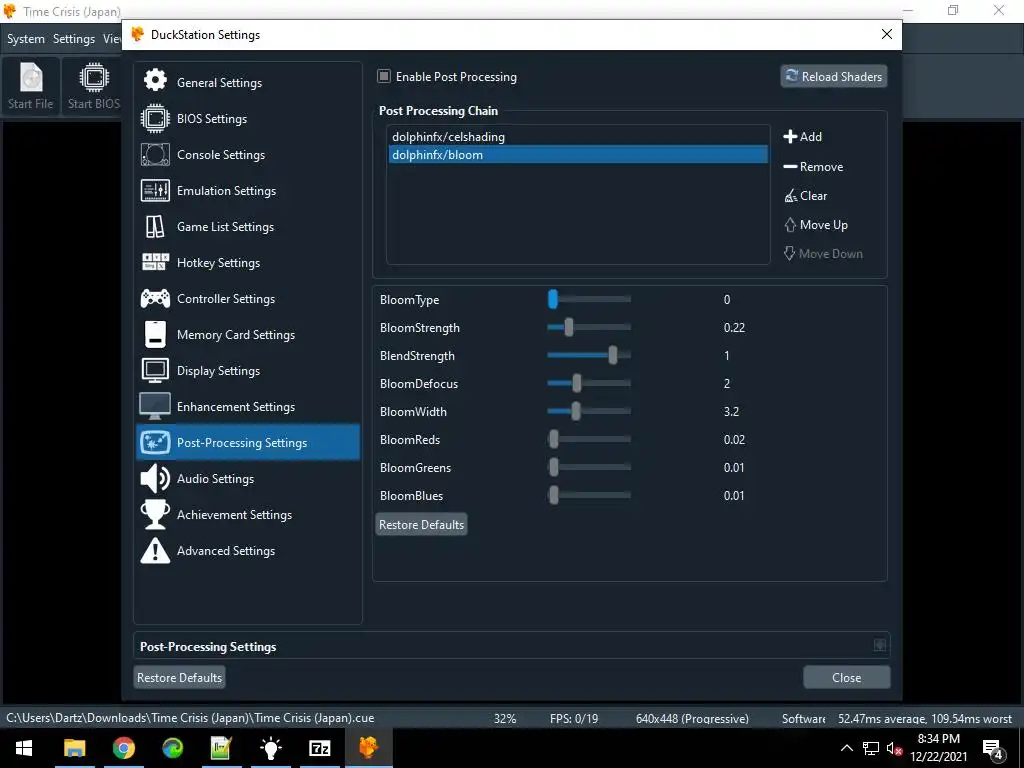The height and width of the screenshot is (768, 1024).
Task: Select Console Settings icon
Action: [155, 155]
